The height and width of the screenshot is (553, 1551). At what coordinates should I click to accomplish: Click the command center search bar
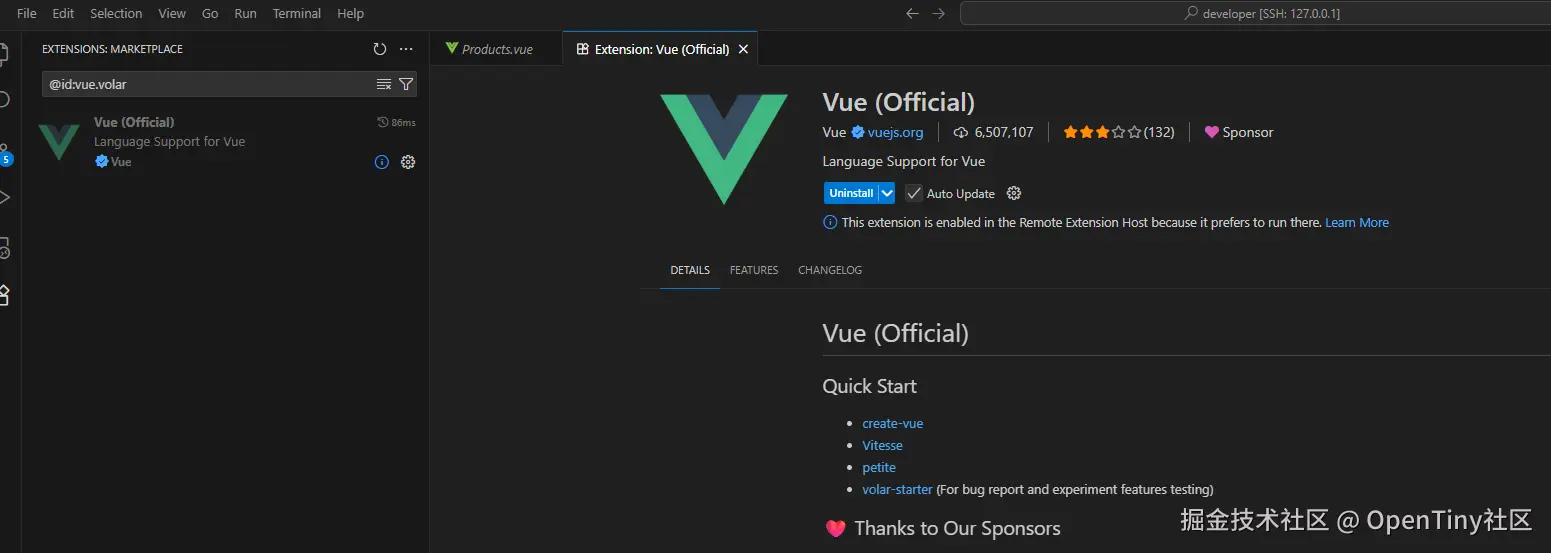coord(1255,14)
